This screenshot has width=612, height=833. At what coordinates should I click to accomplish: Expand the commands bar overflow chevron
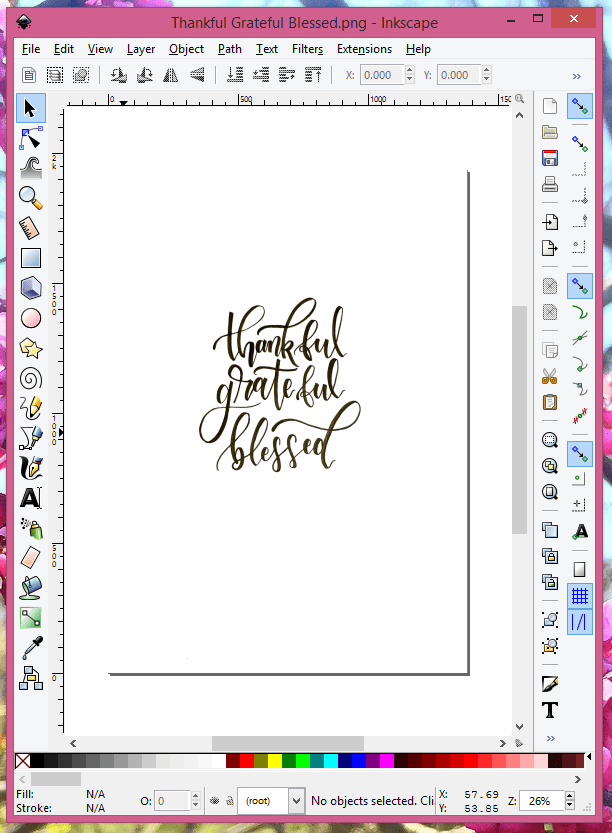pyautogui.click(x=550, y=738)
